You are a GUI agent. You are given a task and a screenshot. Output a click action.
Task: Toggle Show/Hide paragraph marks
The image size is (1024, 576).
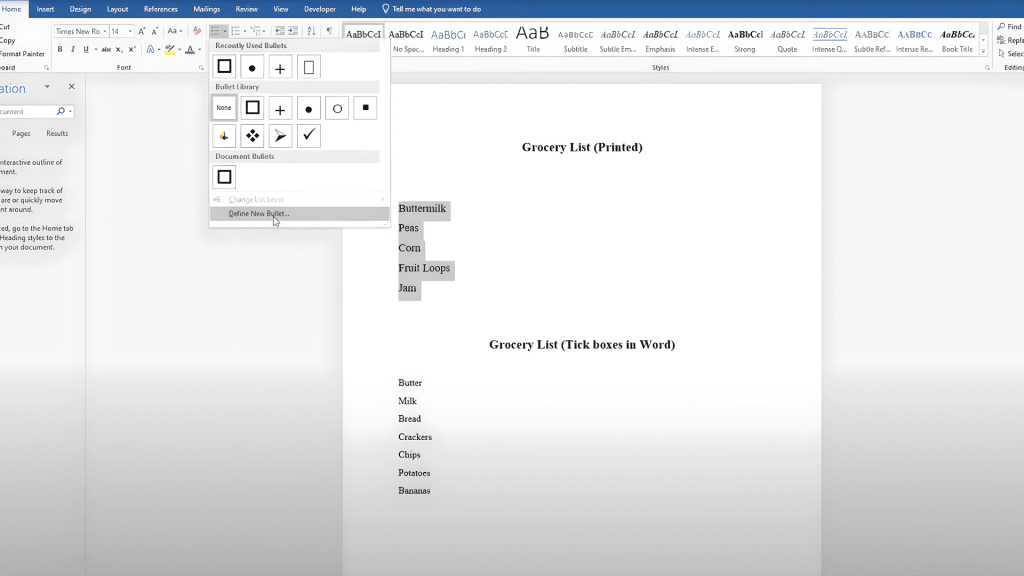pyautogui.click(x=329, y=31)
